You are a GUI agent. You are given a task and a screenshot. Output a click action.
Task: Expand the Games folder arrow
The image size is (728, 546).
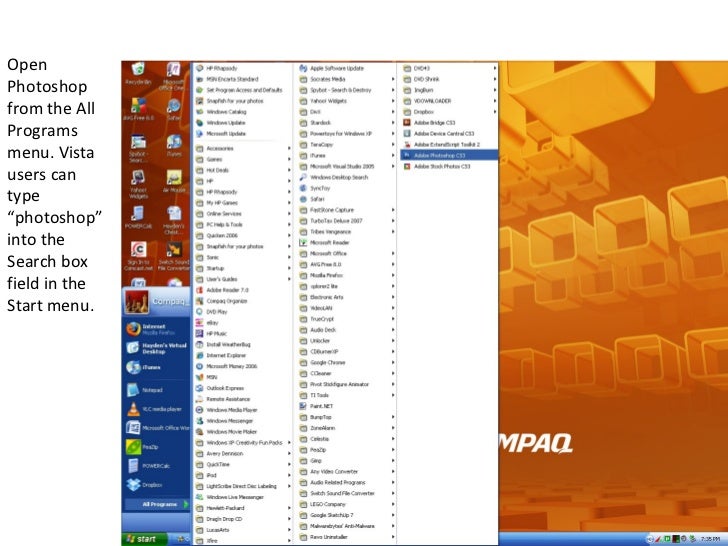(289, 159)
